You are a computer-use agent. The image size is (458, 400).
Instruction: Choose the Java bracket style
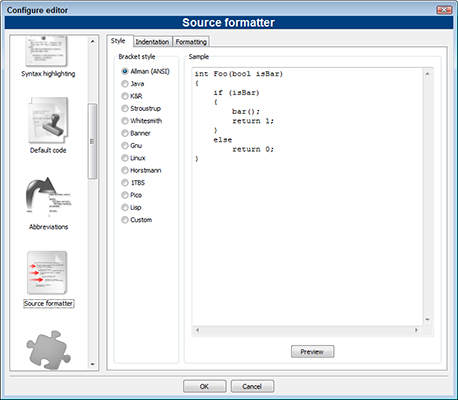[x=133, y=84]
